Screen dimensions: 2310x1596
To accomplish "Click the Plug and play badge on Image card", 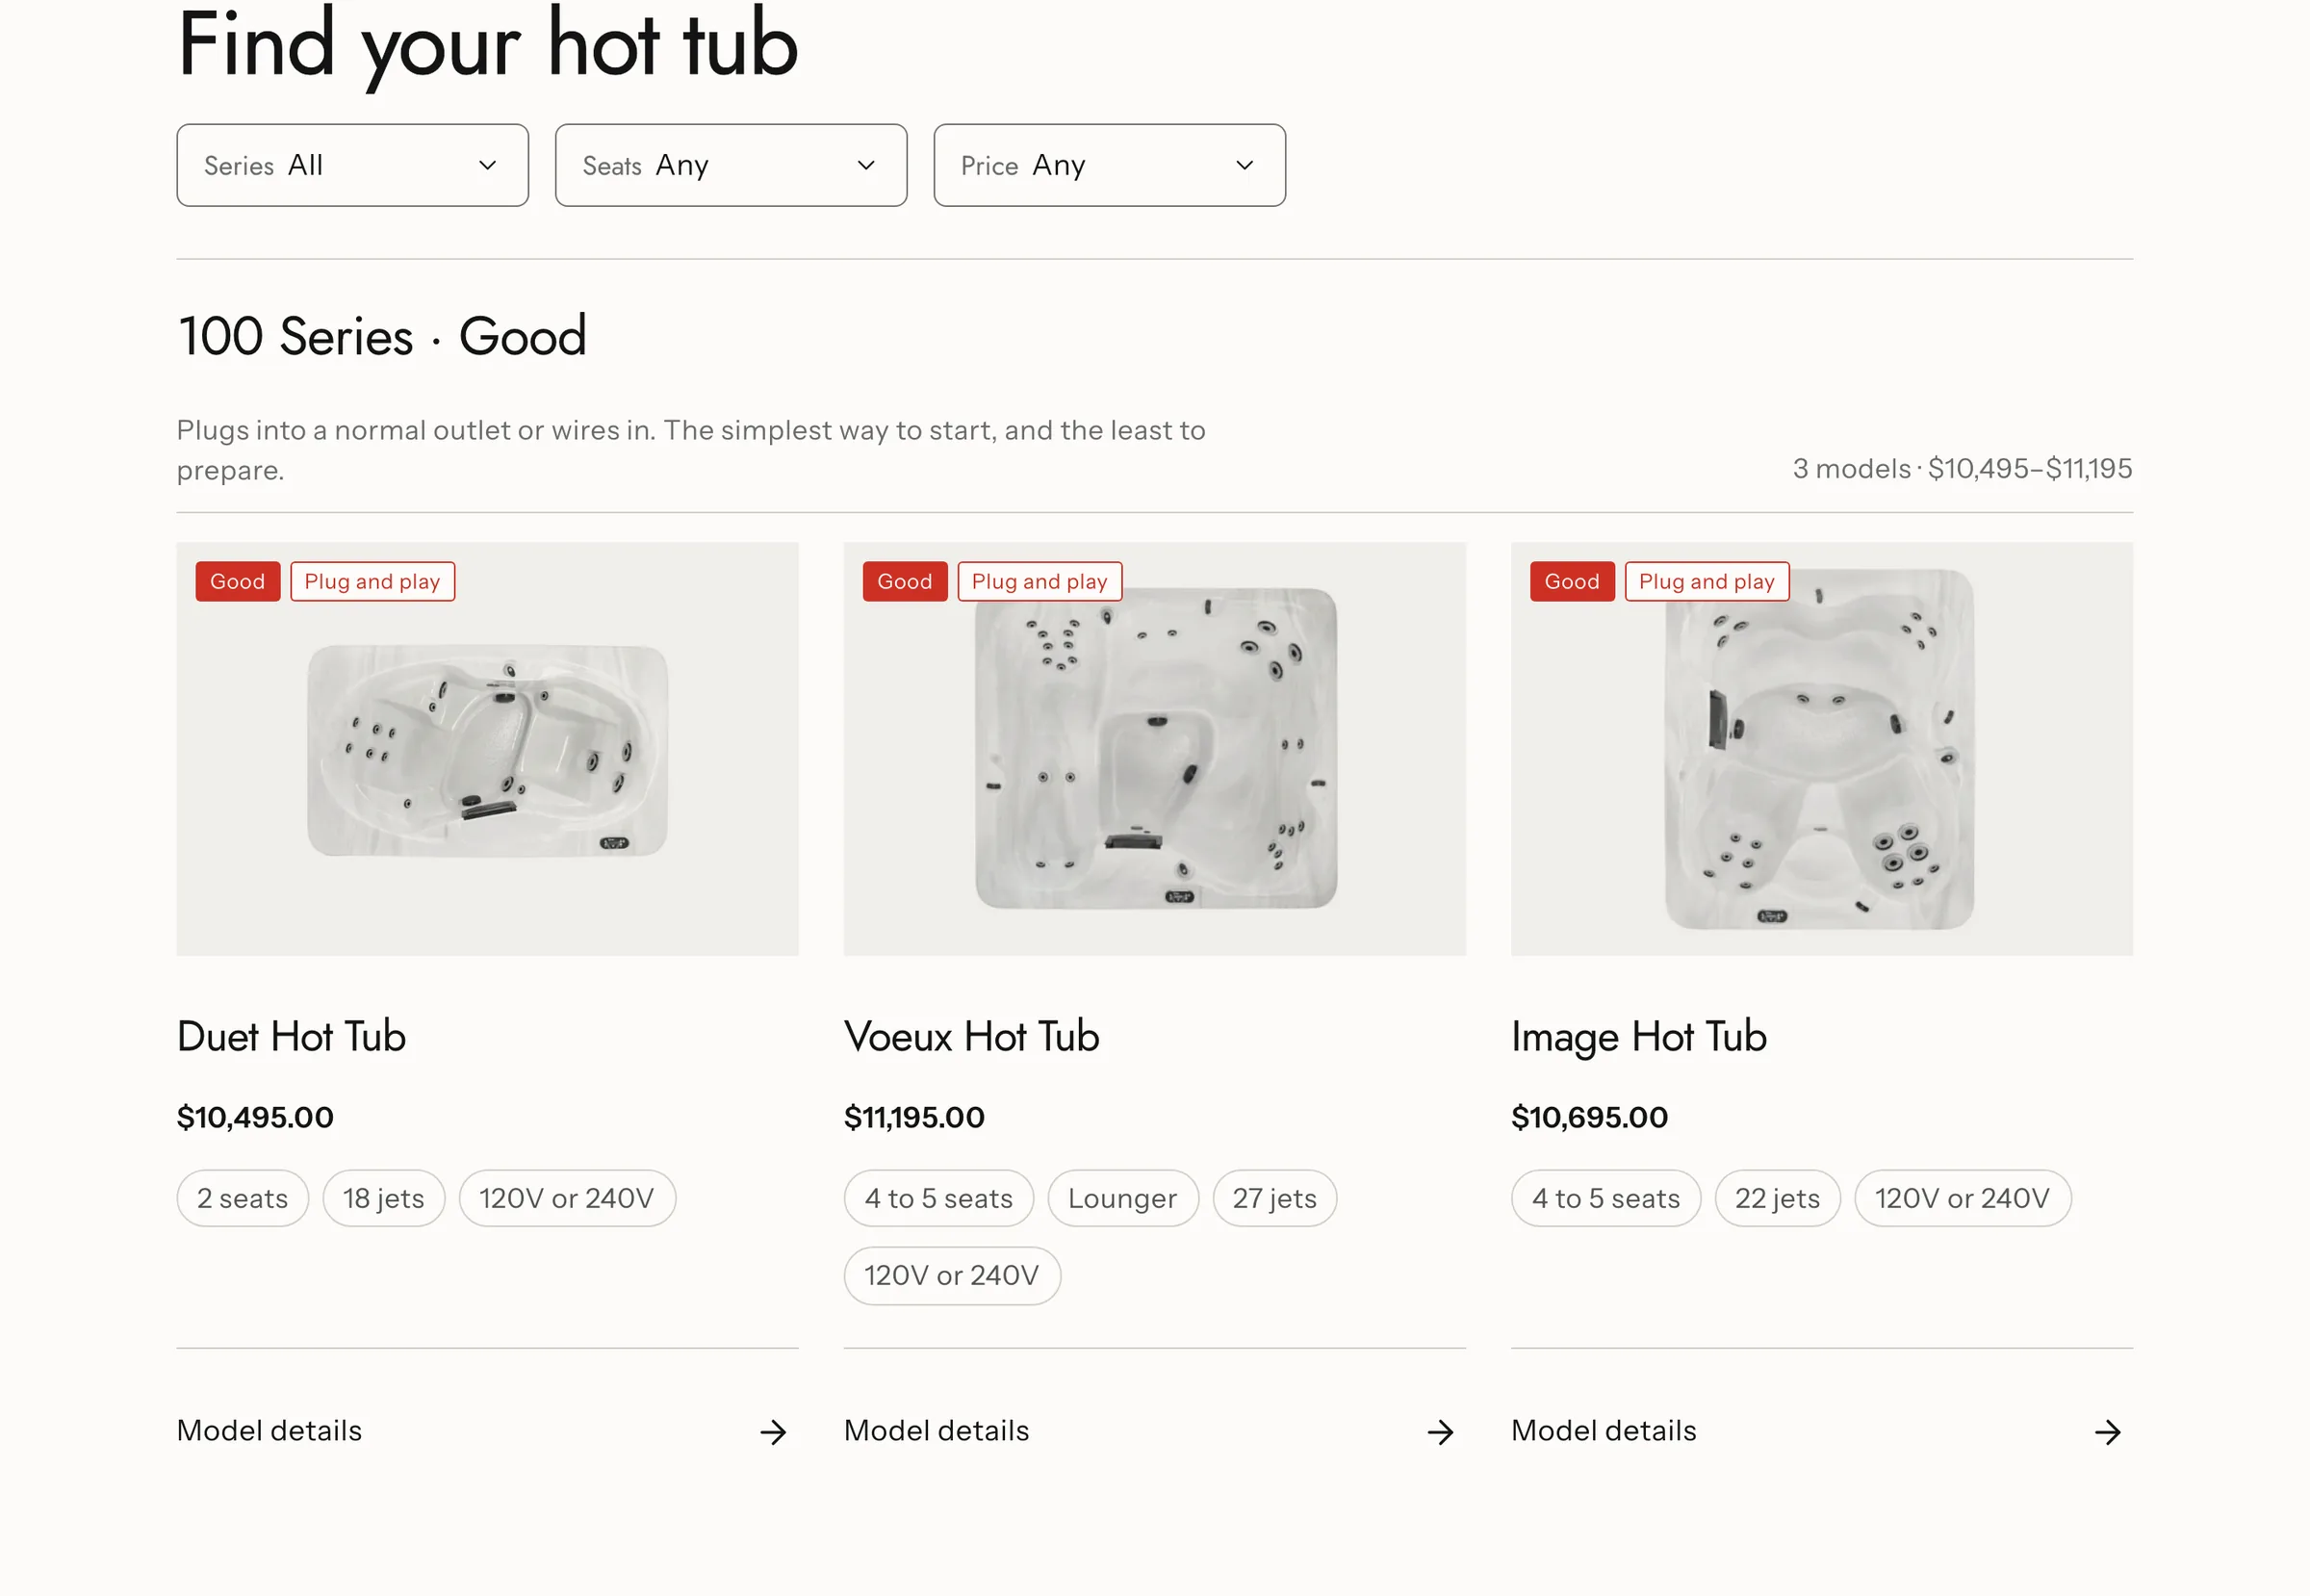I will [x=1706, y=582].
